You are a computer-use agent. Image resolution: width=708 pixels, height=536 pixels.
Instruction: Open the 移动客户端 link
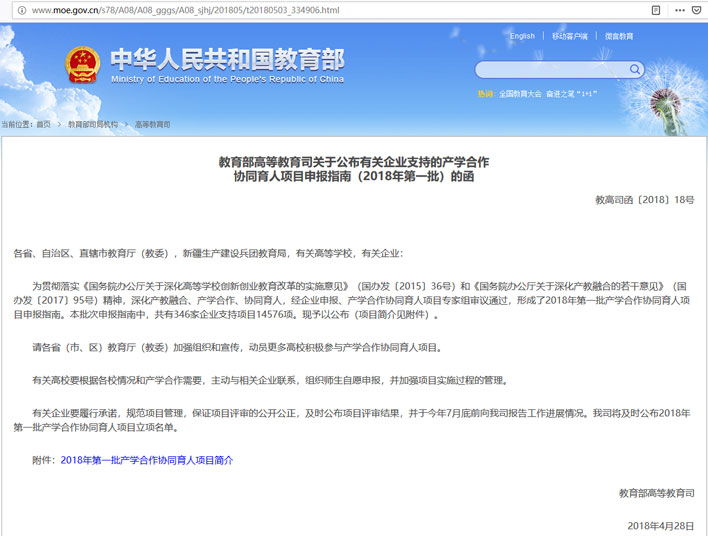pyautogui.click(x=570, y=36)
